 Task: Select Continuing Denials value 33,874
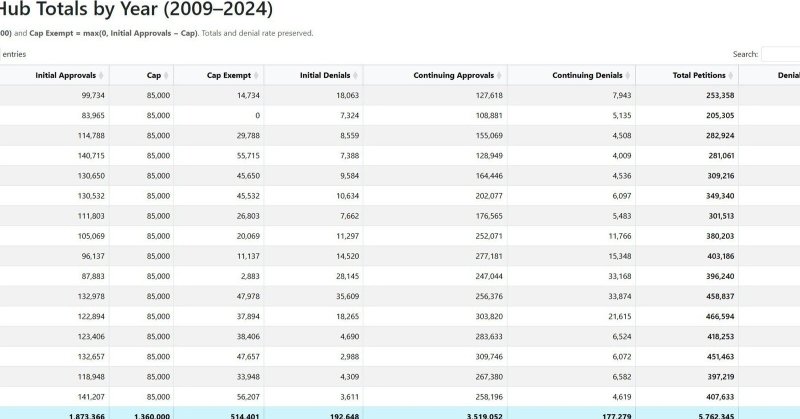pos(620,297)
